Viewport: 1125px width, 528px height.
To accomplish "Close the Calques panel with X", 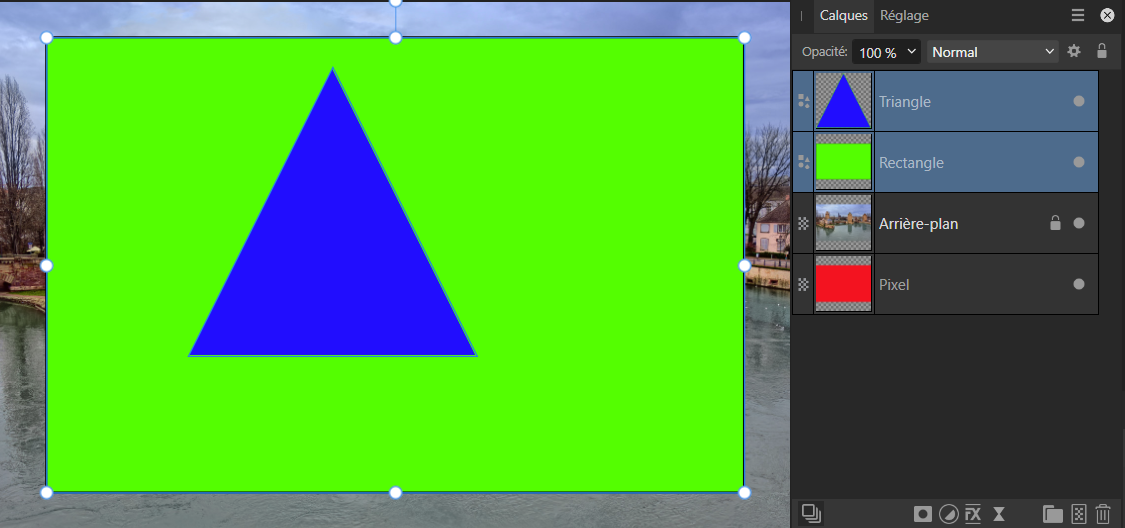I will point(1107,15).
